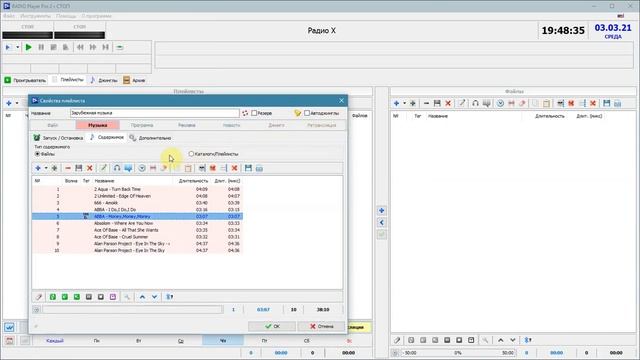Paste with clipboard icon in dialog toolbar
The width and height of the screenshot is (640, 360).
coord(188,168)
